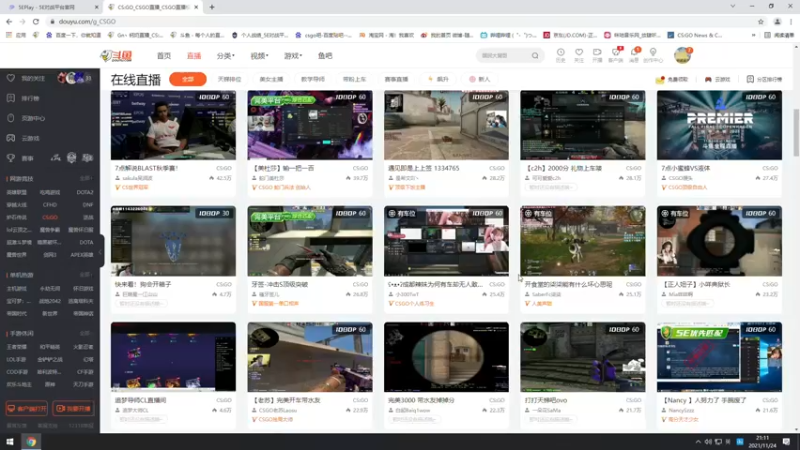Open the 首页 home navigation item
This screenshot has width=800, height=450.
pos(164,56)
